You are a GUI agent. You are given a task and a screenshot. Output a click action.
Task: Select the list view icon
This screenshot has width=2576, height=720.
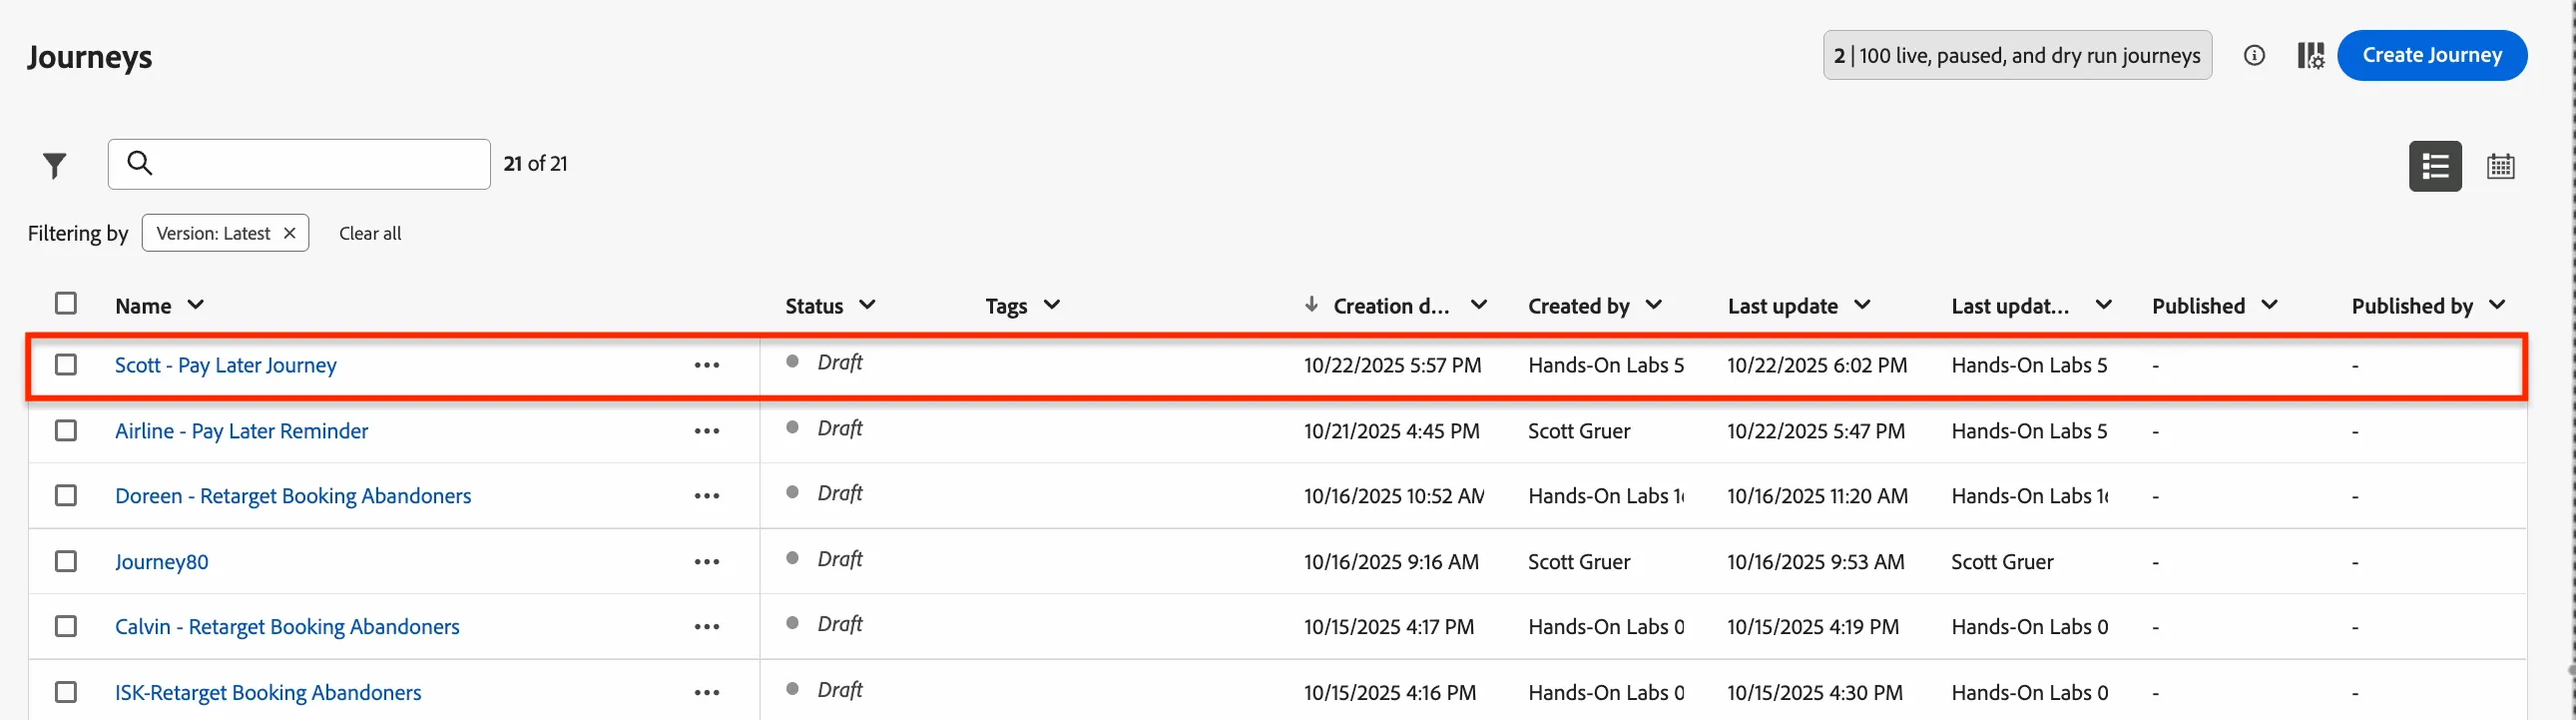pyautogui.click(x=2435, y=166)
